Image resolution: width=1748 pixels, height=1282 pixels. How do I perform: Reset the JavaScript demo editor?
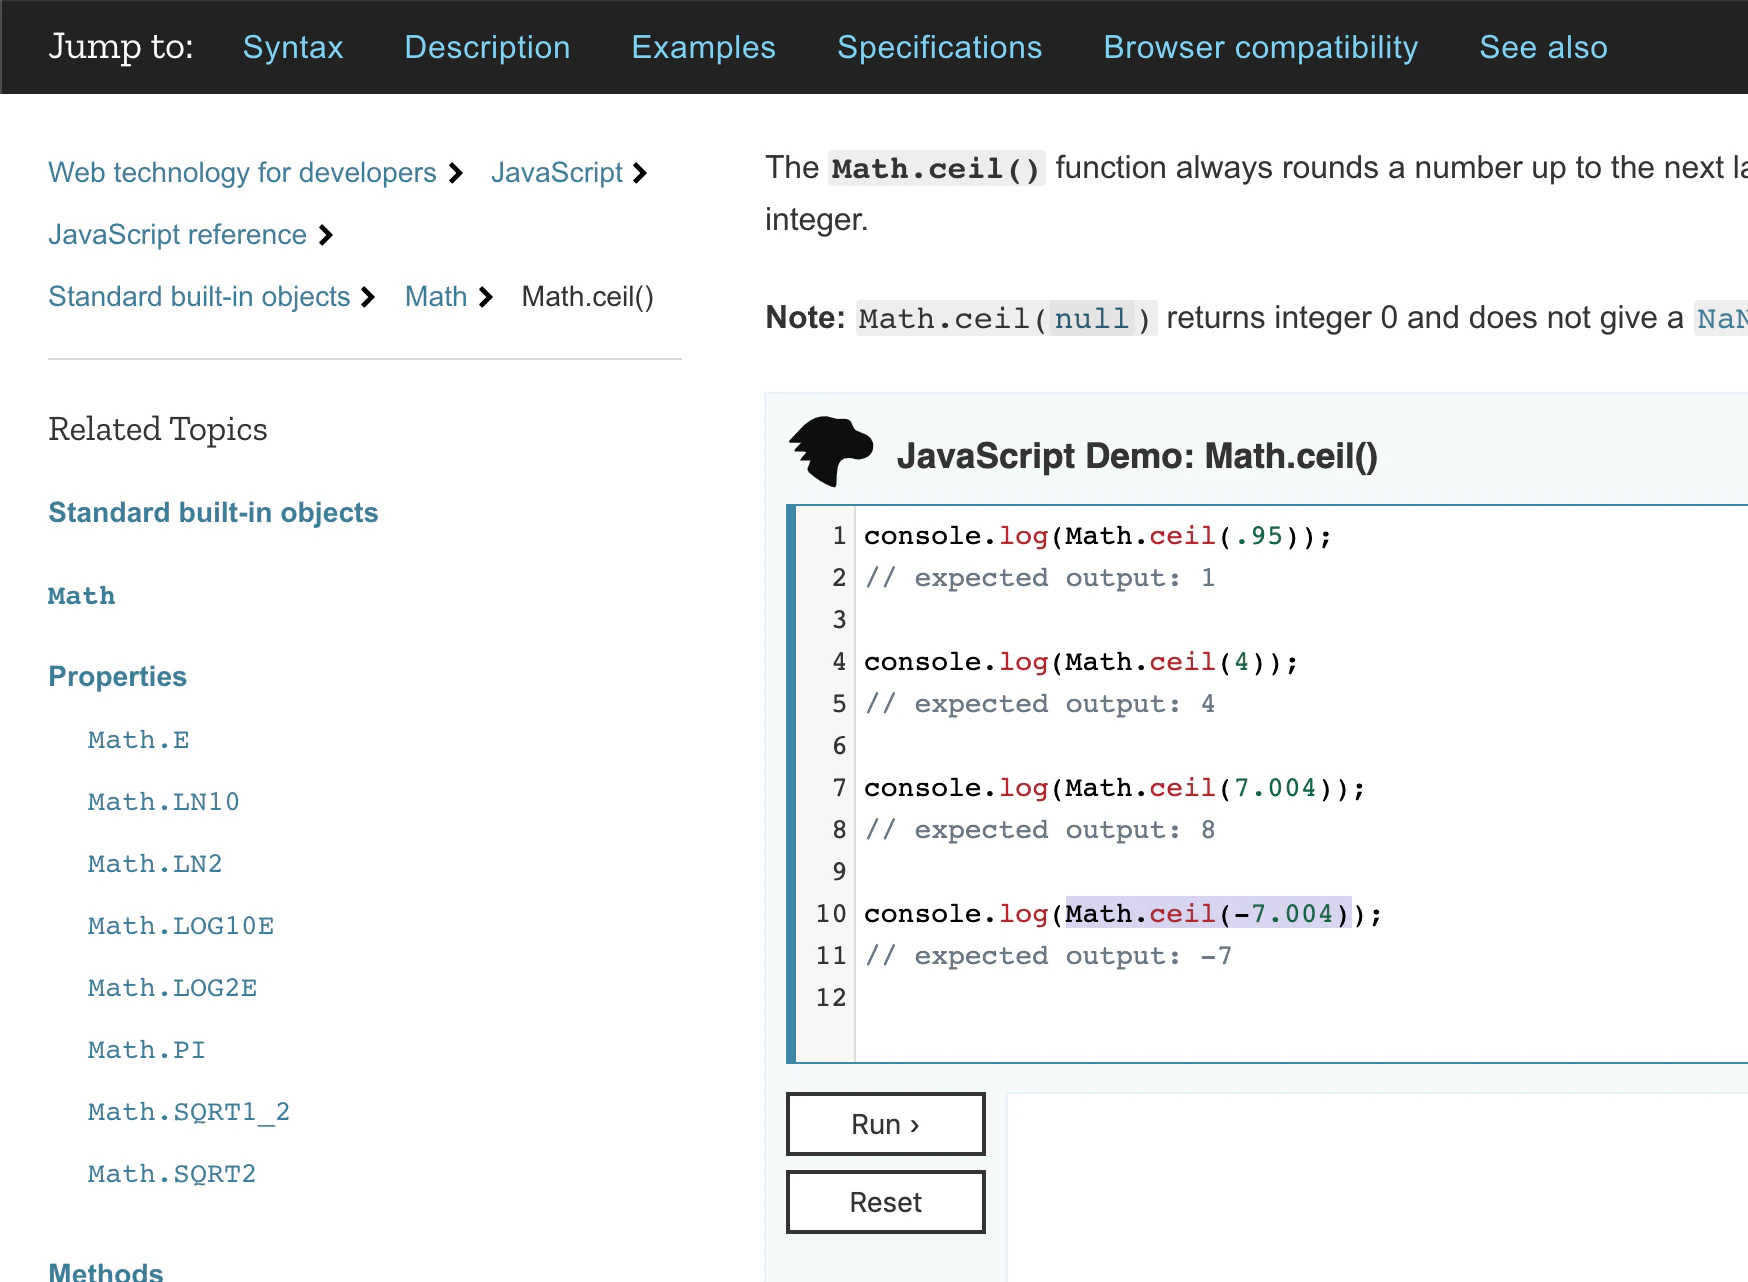coord(885,1202)
